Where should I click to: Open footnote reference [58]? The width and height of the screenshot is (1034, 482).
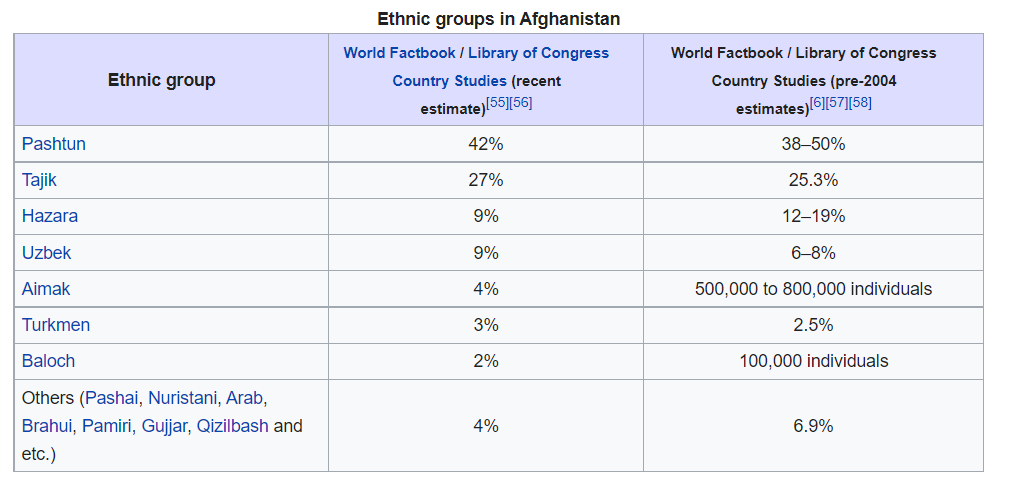(x=860, y=103)
